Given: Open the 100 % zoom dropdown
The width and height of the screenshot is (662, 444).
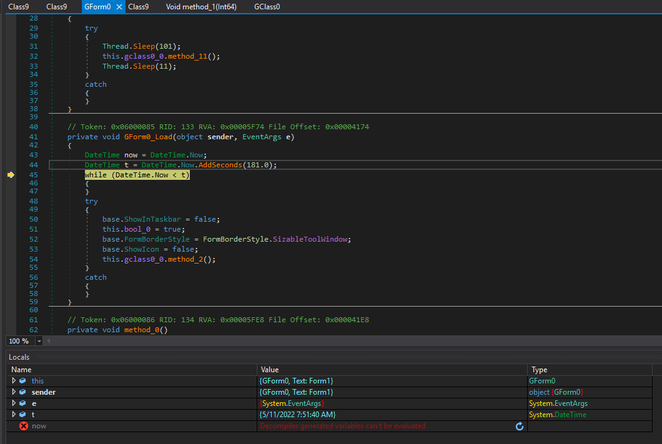Looking at the screenshot, I should pos(38,341).
